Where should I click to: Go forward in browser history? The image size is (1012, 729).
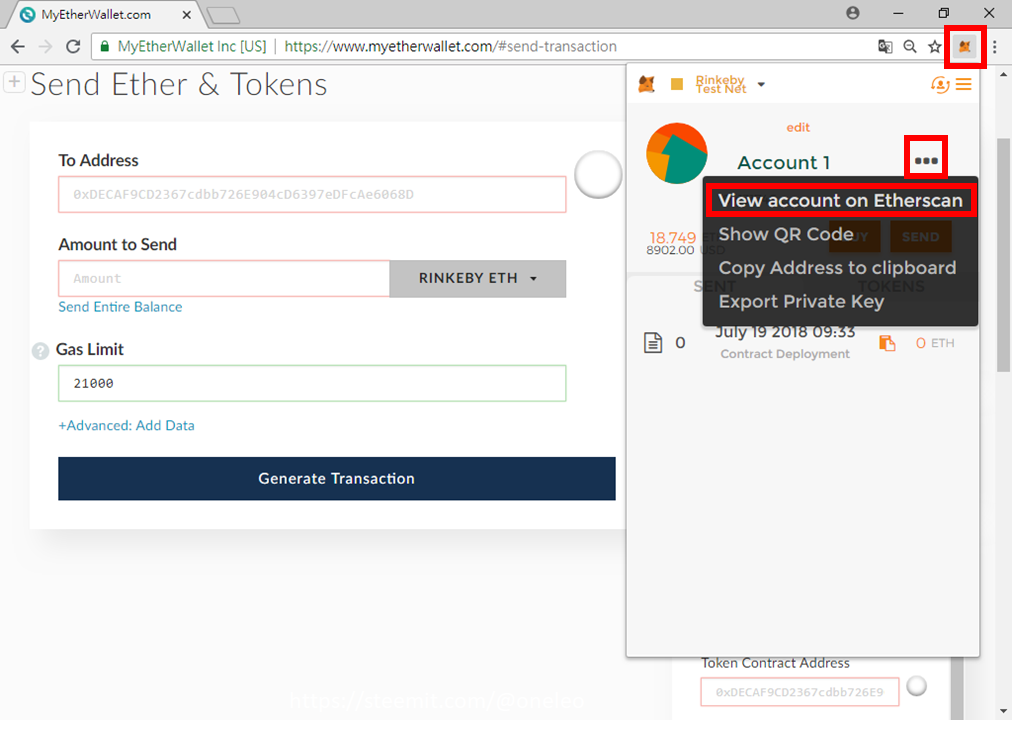point(45,46)
